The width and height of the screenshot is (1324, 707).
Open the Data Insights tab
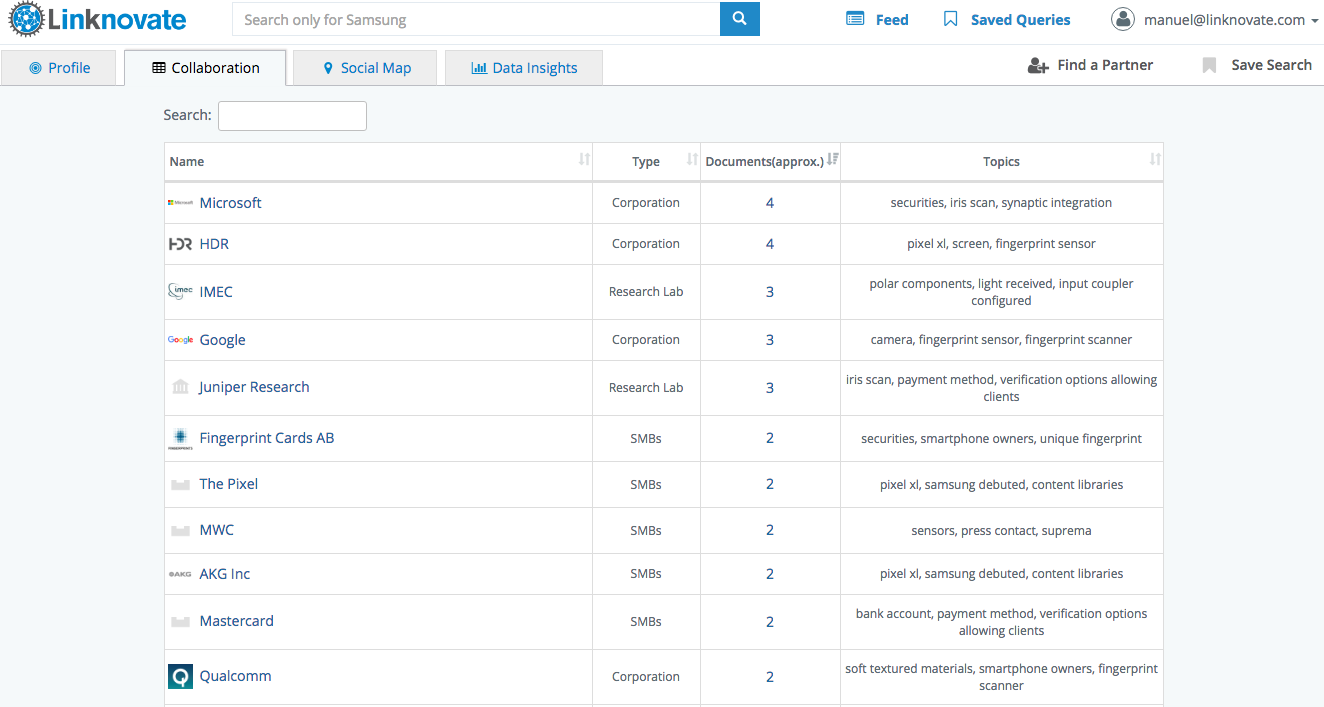tap(524, 68)
